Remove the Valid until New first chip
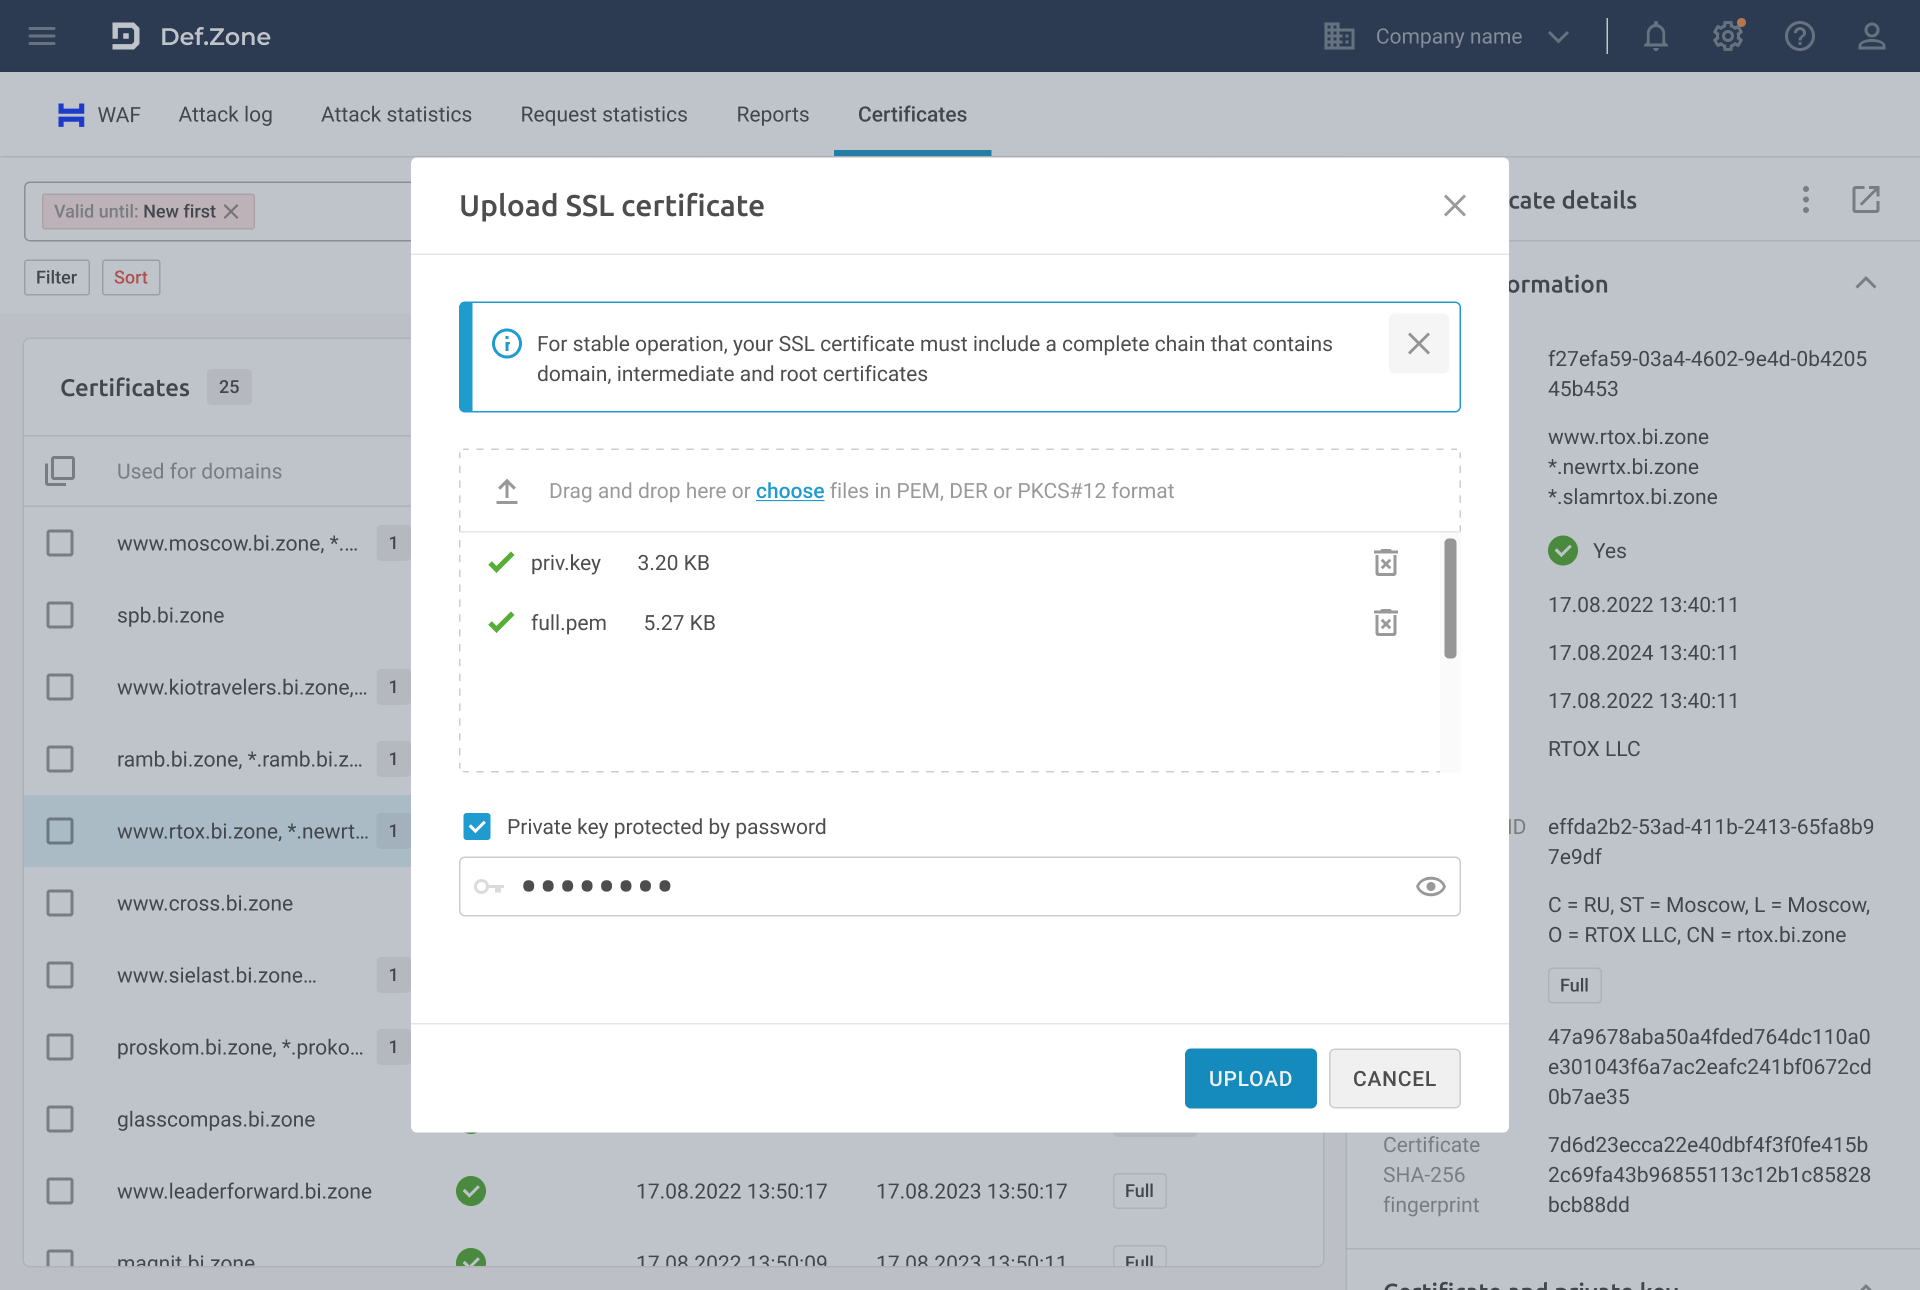 (231, 212)
